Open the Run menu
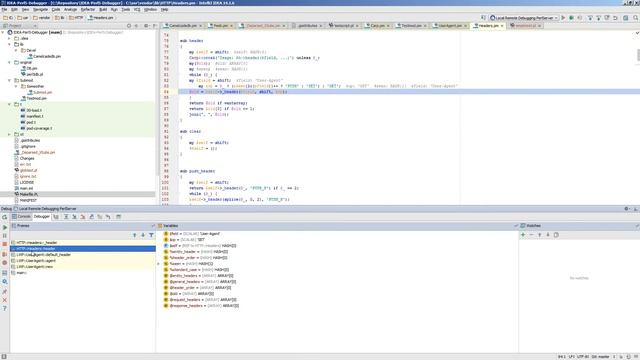640x360 pixels. click(x=114, y=9)
